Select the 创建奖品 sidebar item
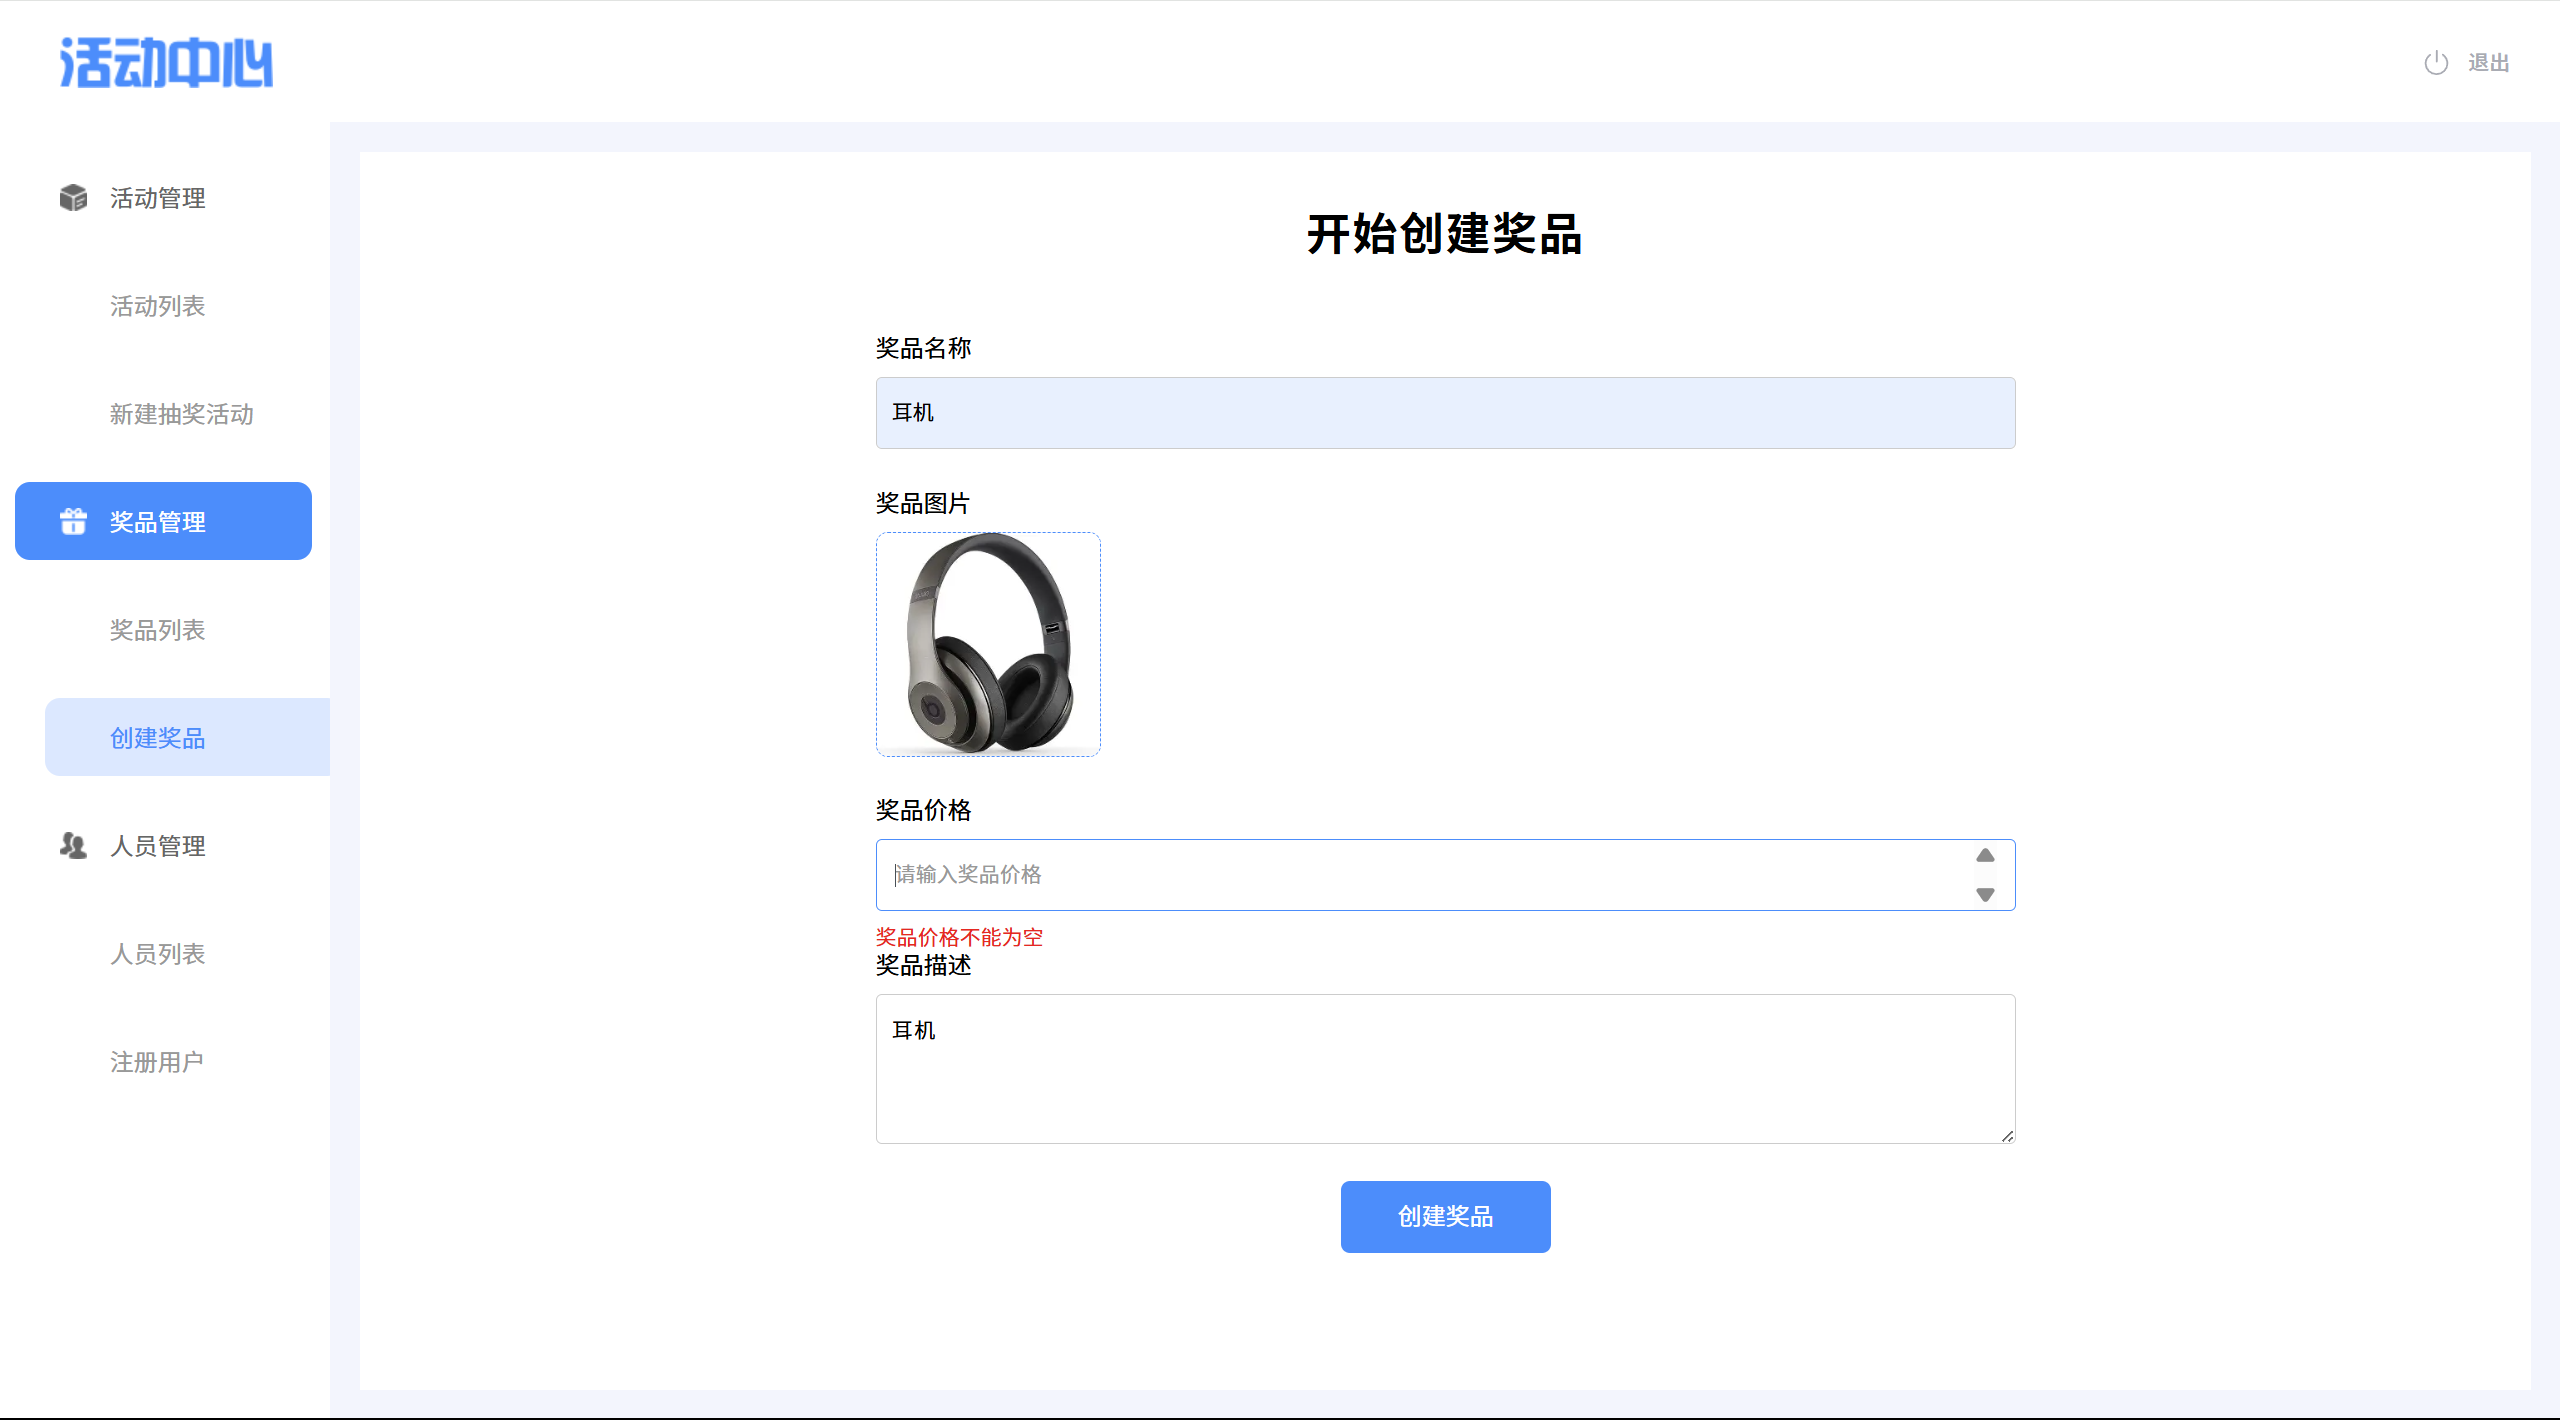The width and height of the screenshot is (2560, 1420). tap(158, 738)
